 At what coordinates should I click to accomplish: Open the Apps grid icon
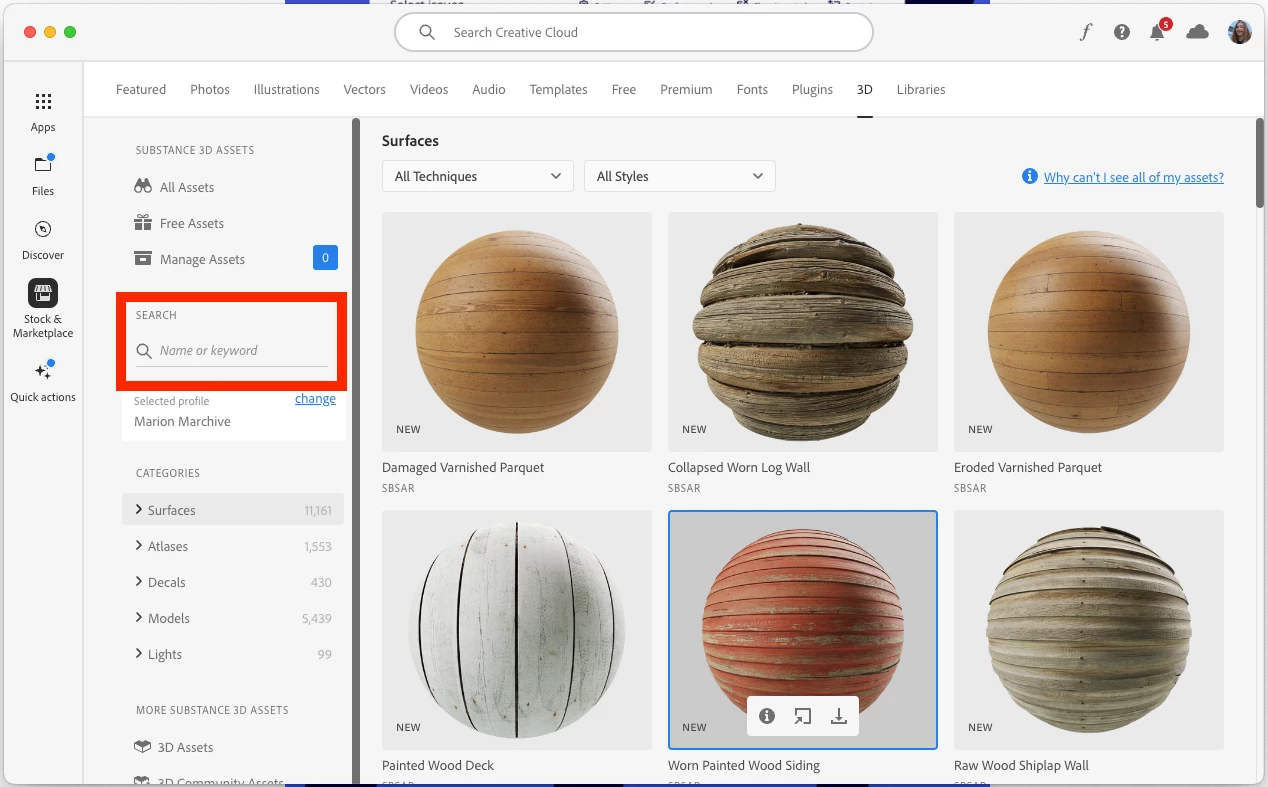coord(43,102)
